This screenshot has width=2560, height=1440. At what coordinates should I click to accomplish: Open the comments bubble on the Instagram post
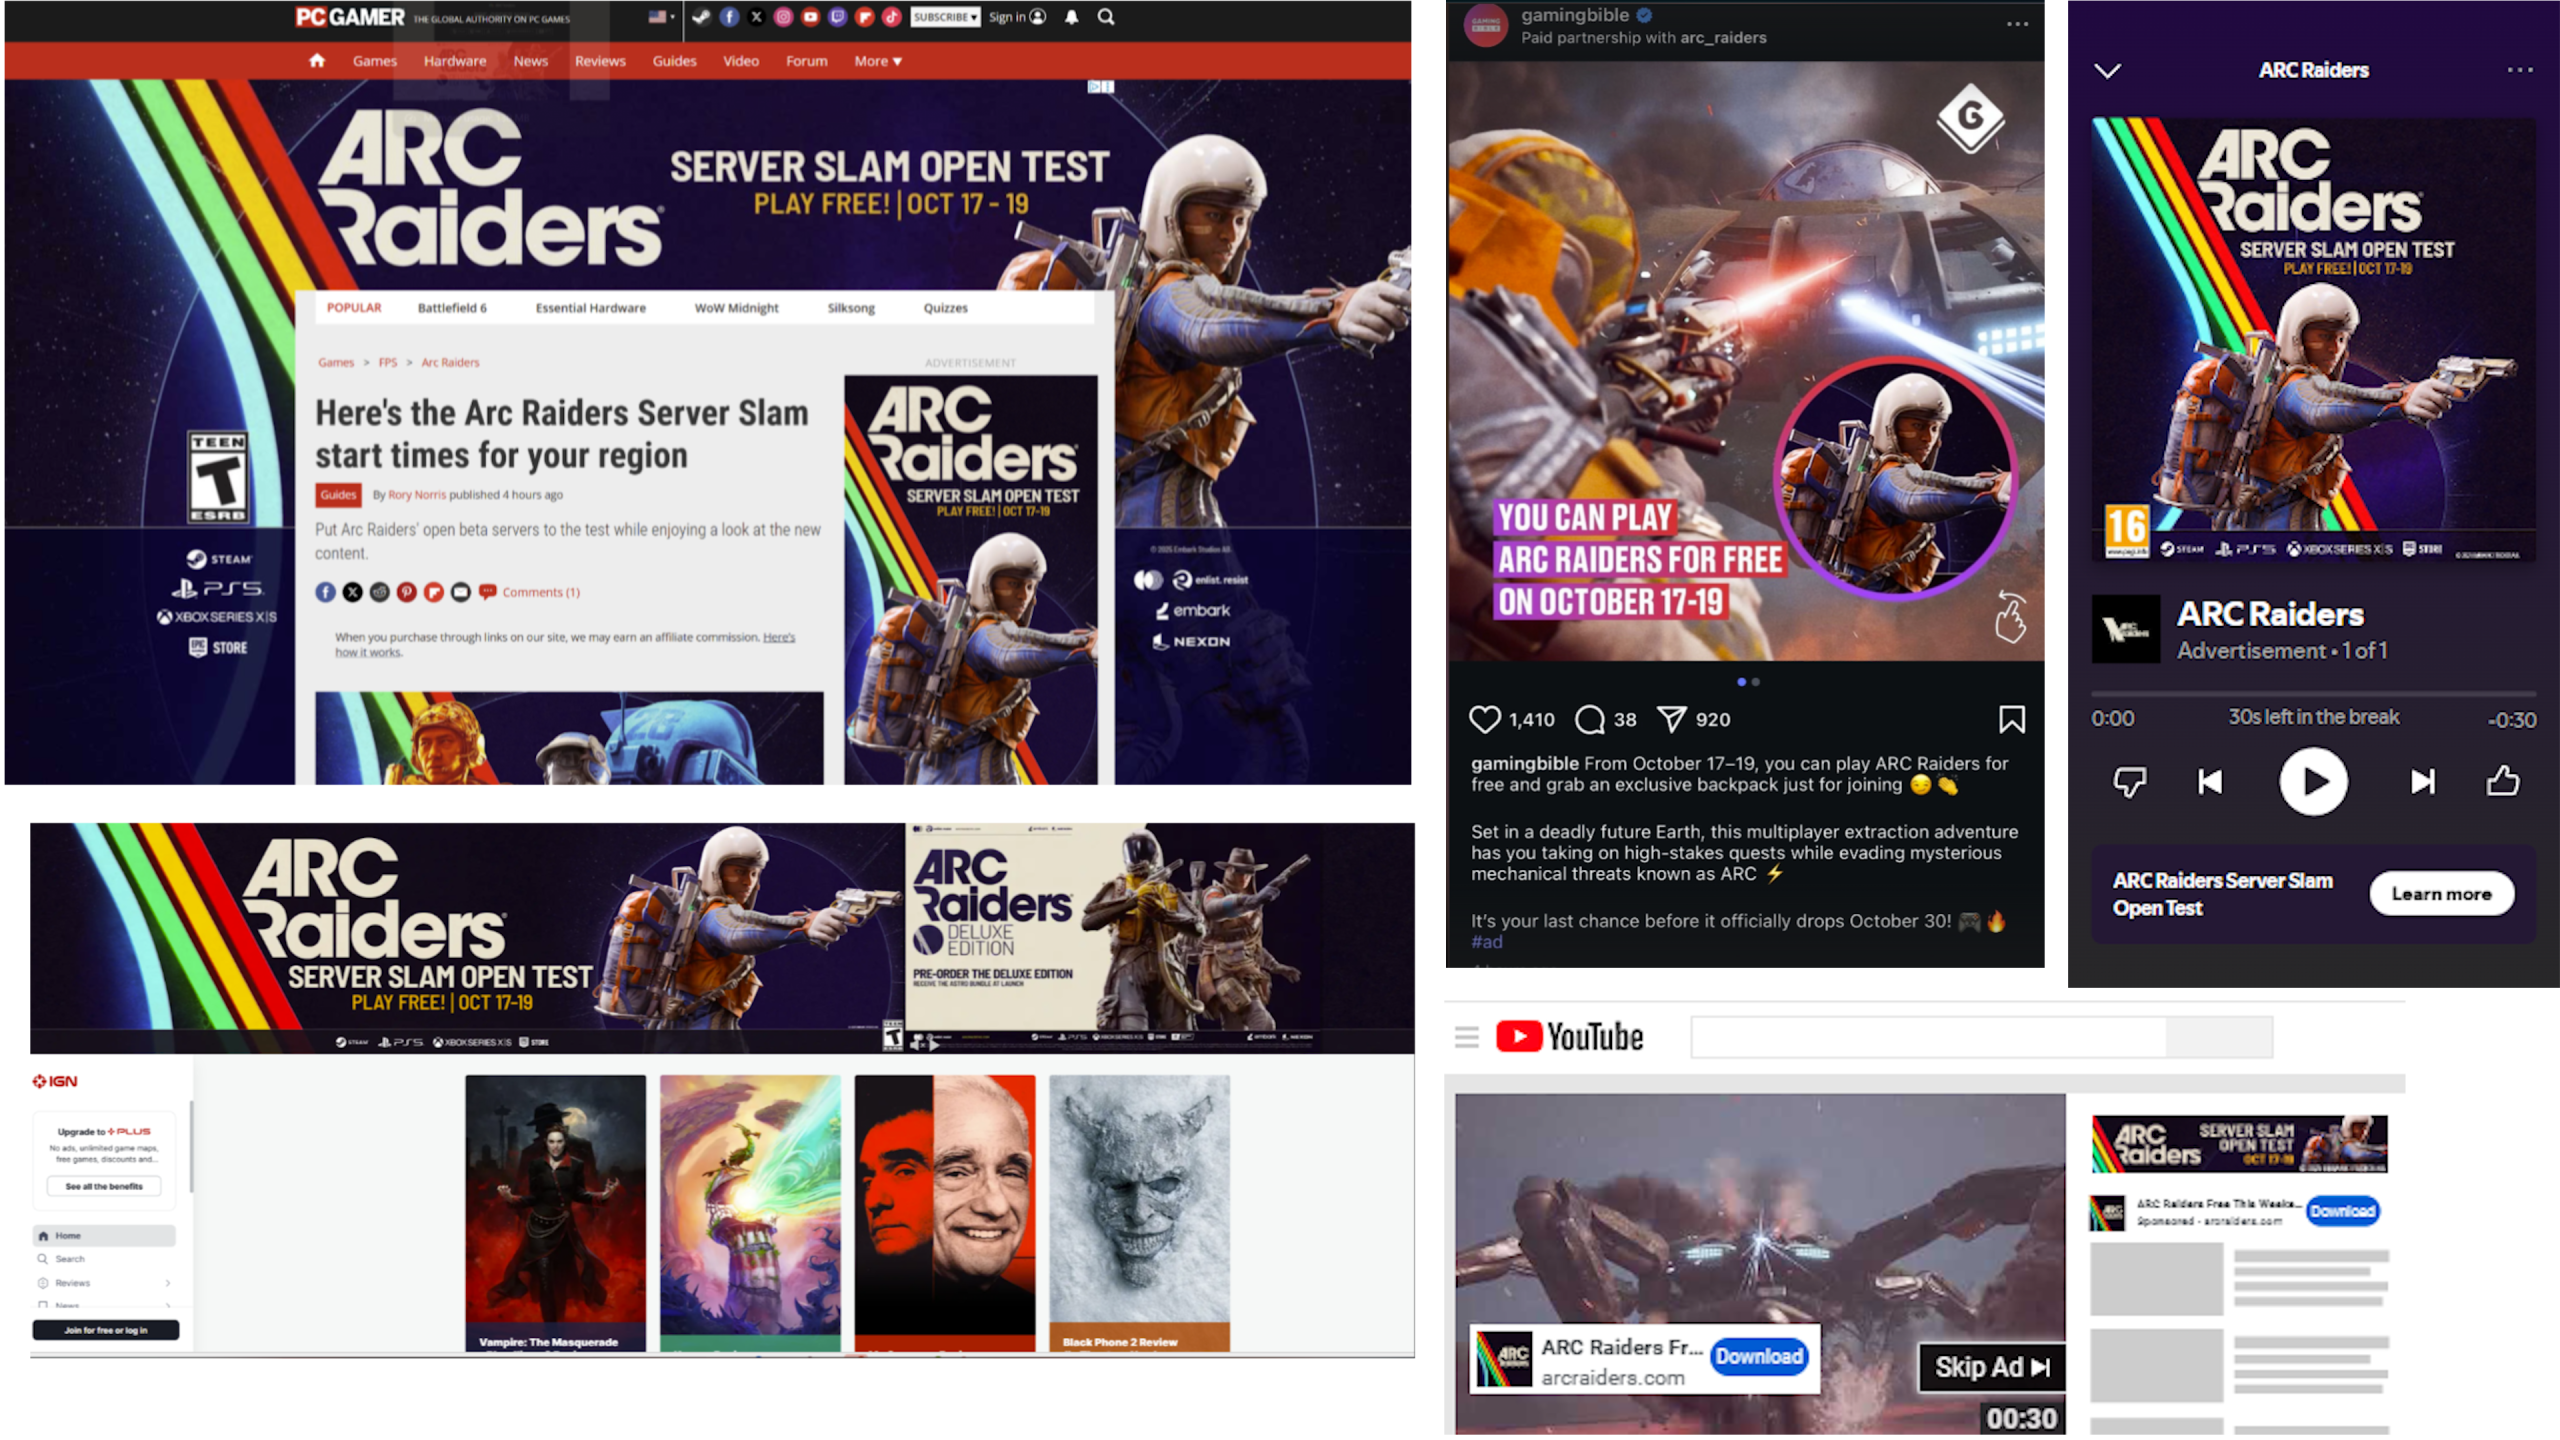tap(1589, 719)
